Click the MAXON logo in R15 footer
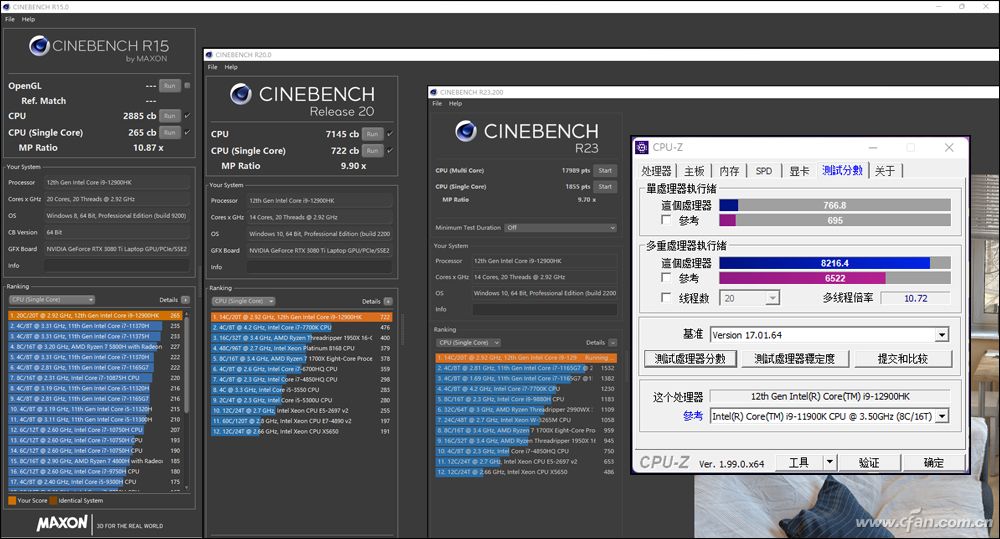Viewport: 1000px width, 539px height. pyautogui.click(x=62, y=524)
